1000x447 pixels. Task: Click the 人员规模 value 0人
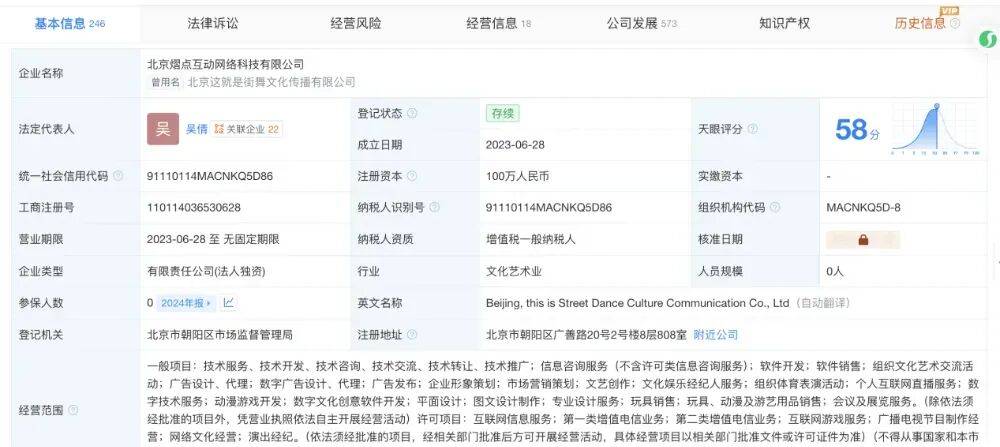coord(835,271)
